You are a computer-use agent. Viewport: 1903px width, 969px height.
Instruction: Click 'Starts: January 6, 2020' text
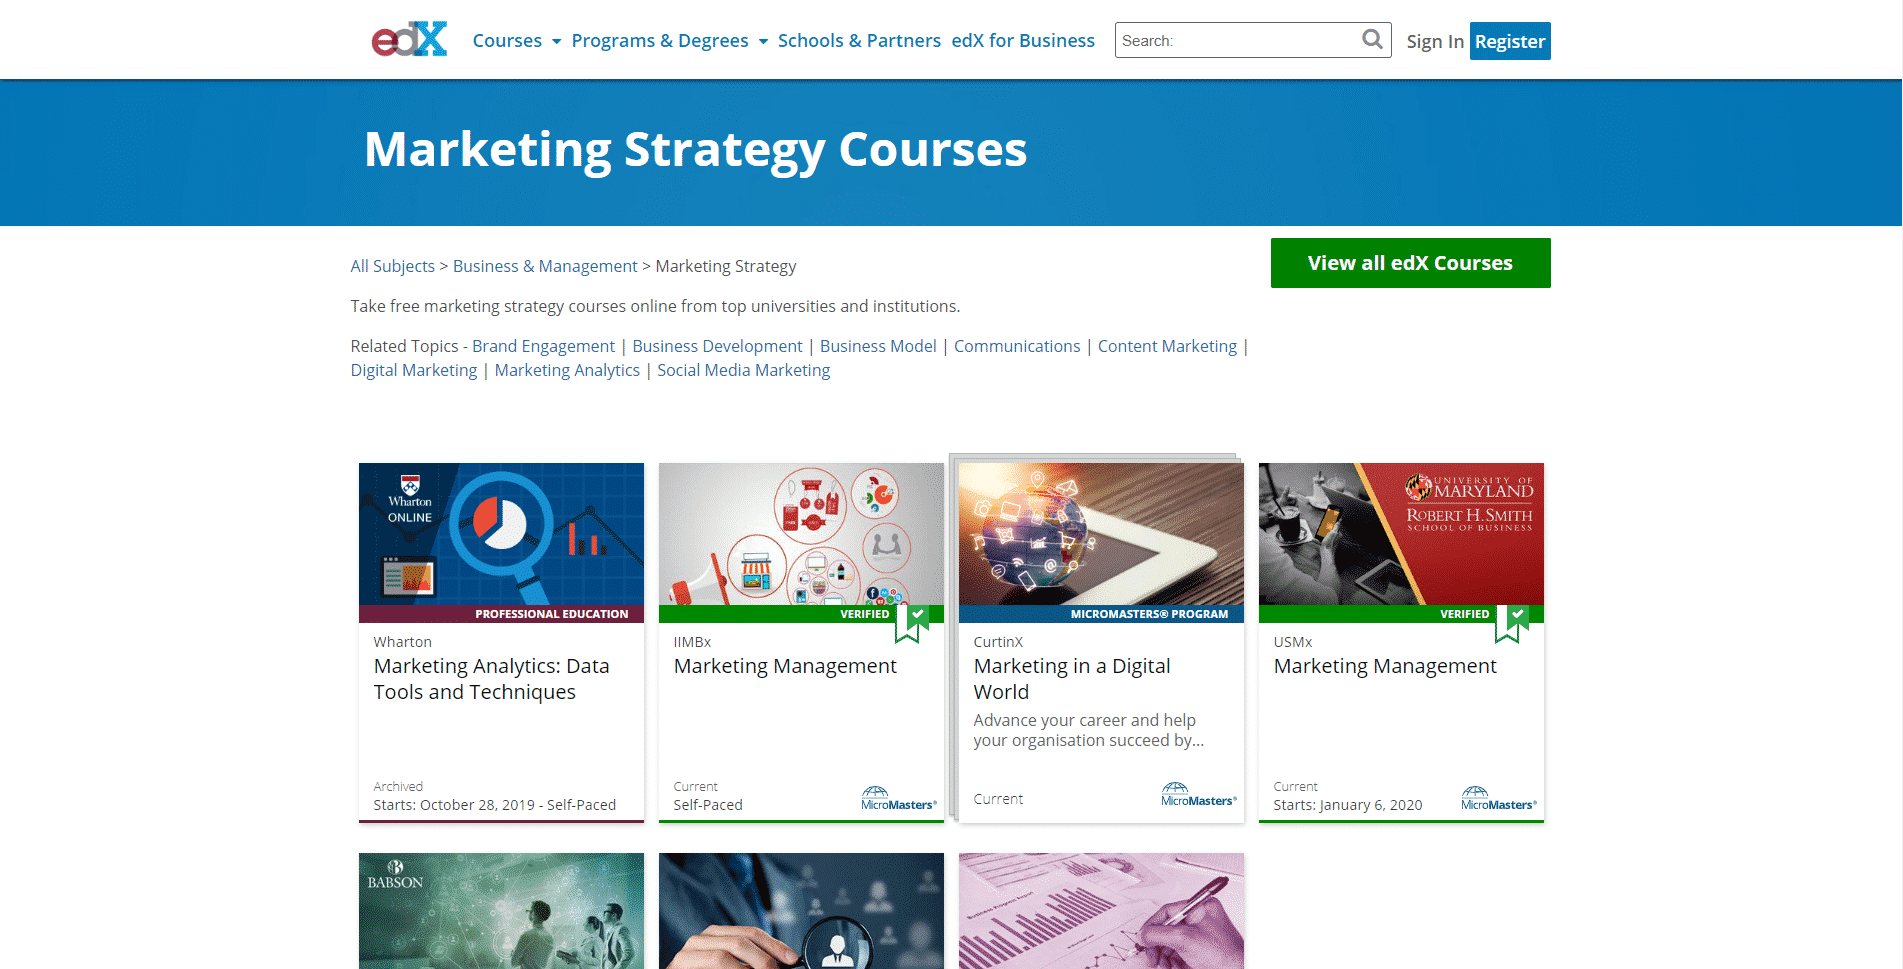[1348, 805]
